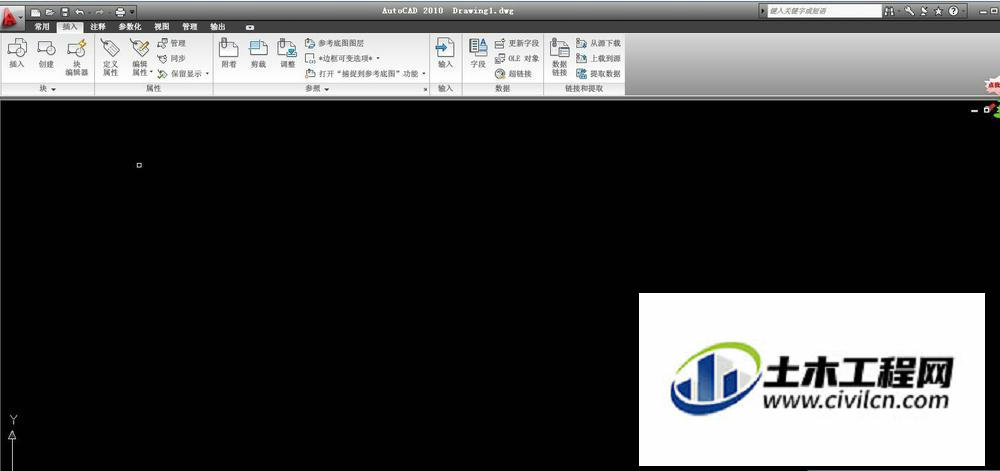Click the 字段 field insert tool
1000x471 pixels.
478,54
